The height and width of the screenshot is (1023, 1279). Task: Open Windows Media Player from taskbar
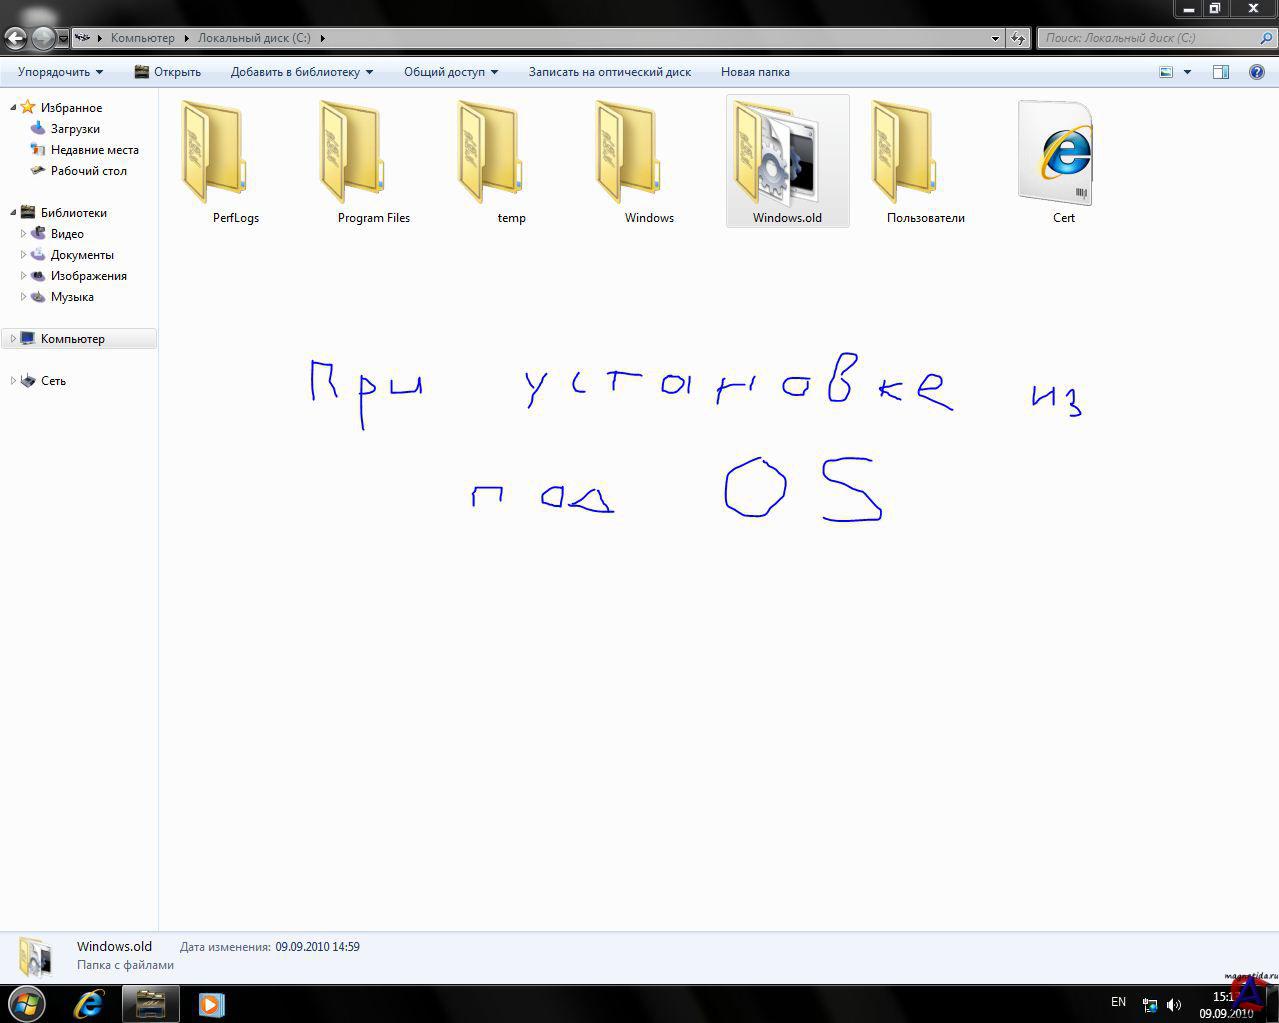pos(211,1003)
